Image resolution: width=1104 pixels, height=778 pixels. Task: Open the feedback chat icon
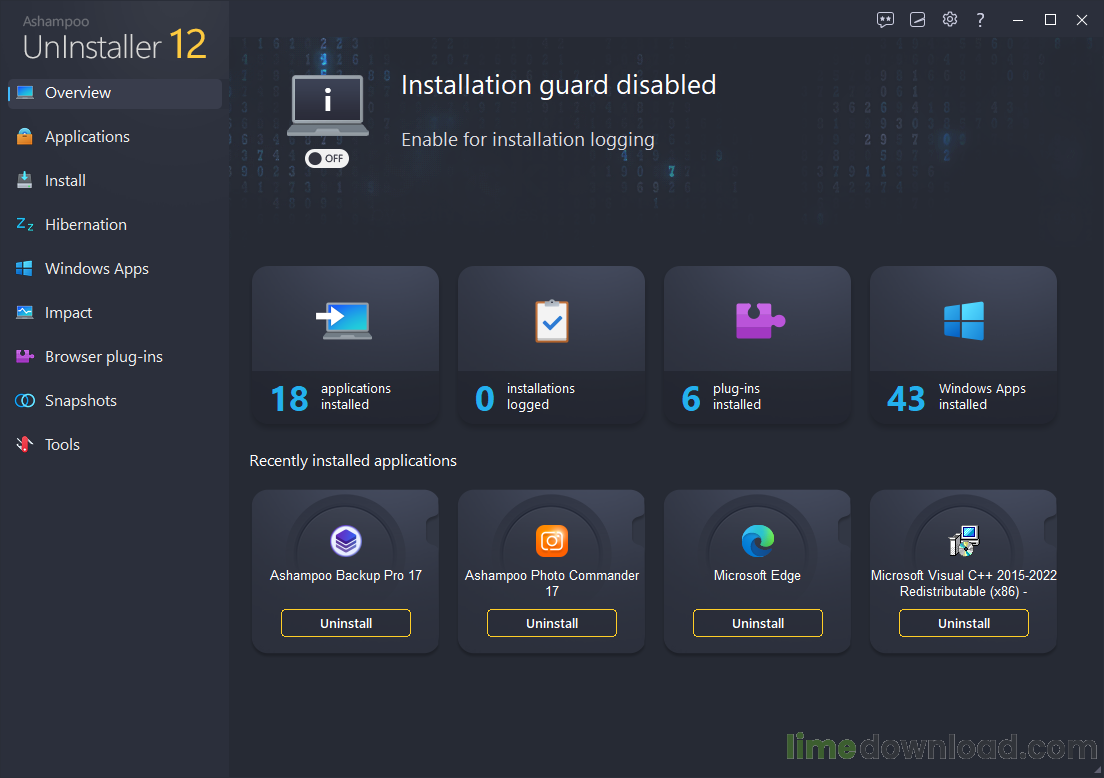coord(885,19)
